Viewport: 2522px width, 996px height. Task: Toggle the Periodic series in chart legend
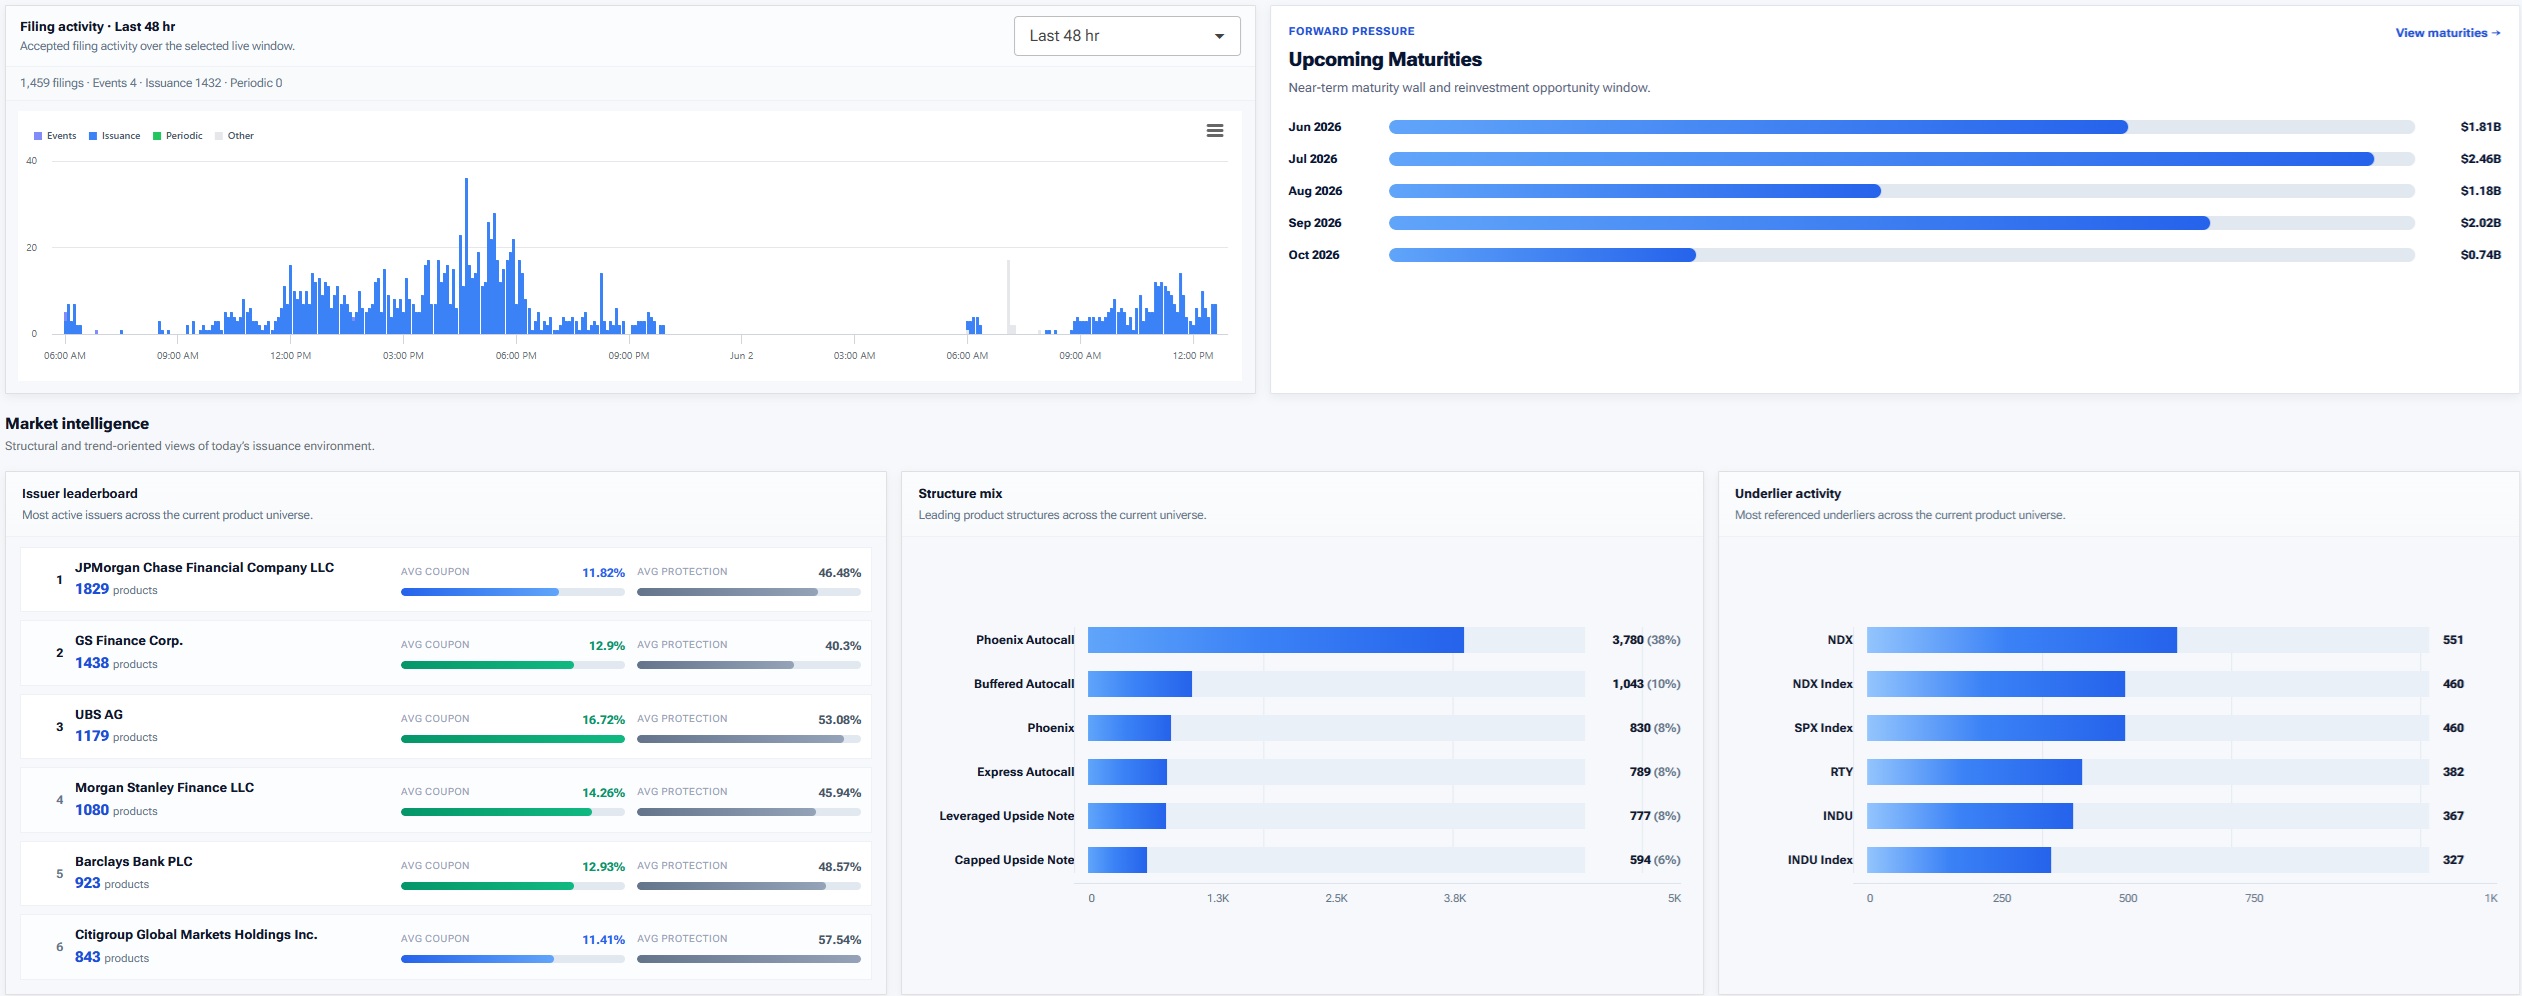(177, 136)
